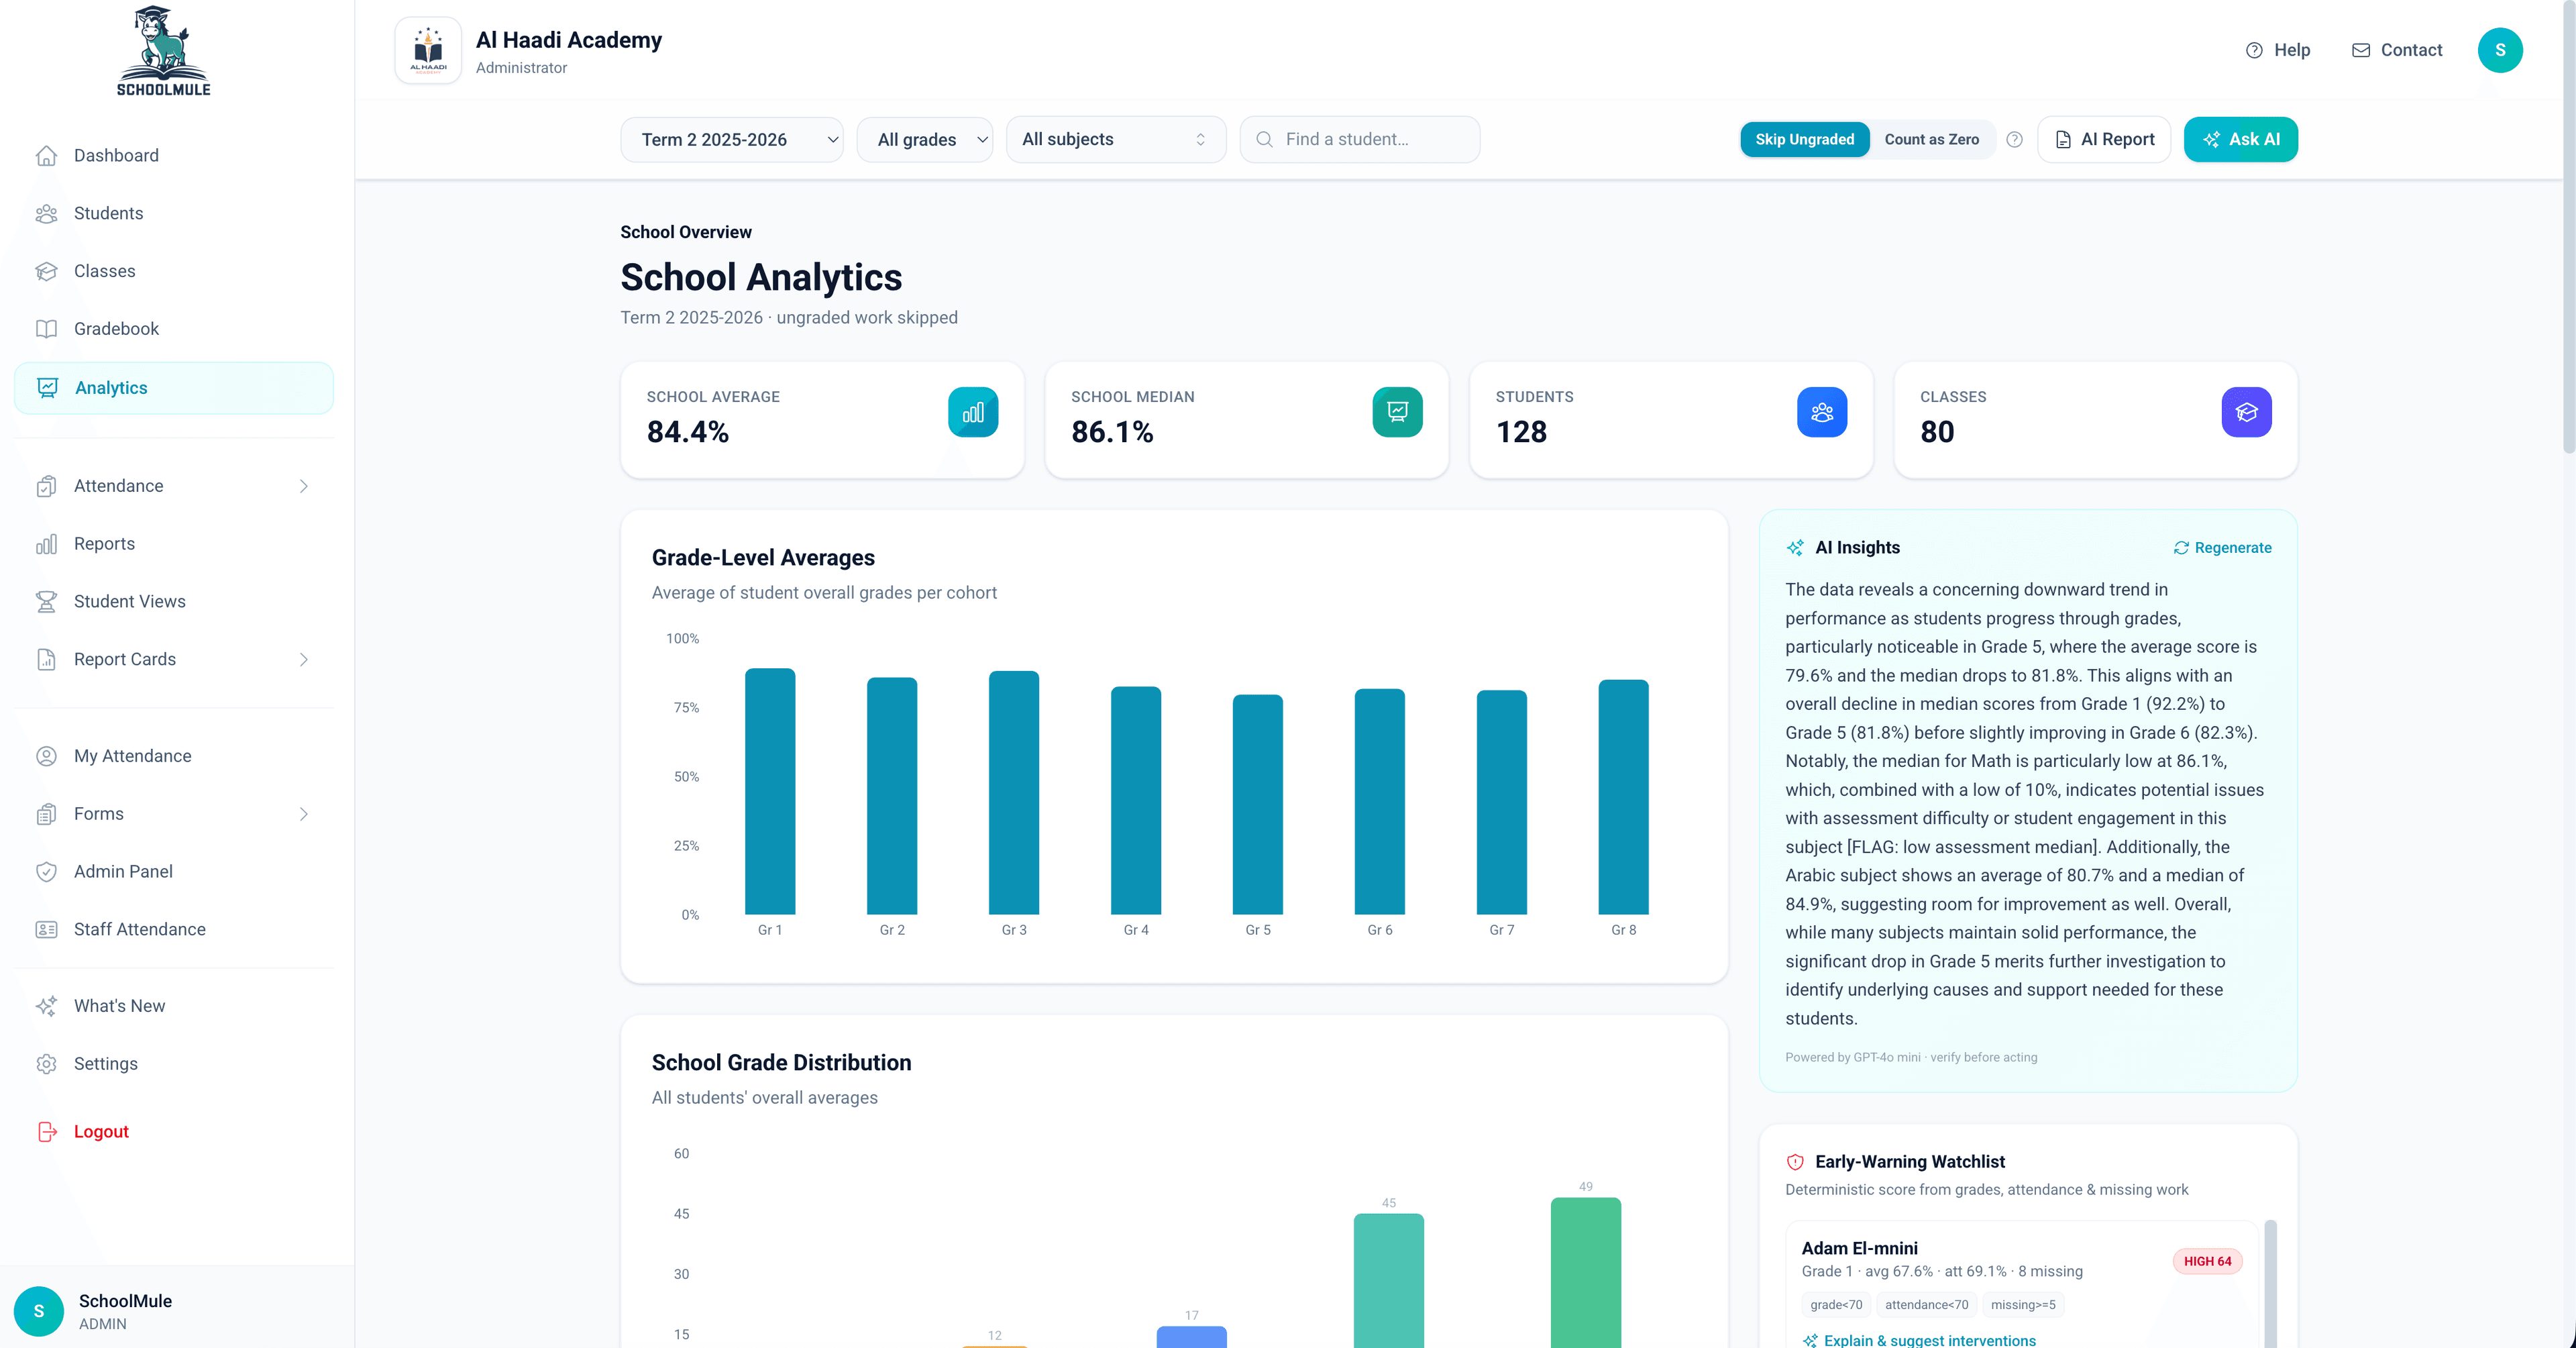Click the Logout exit icon

tap(46, 1131)
